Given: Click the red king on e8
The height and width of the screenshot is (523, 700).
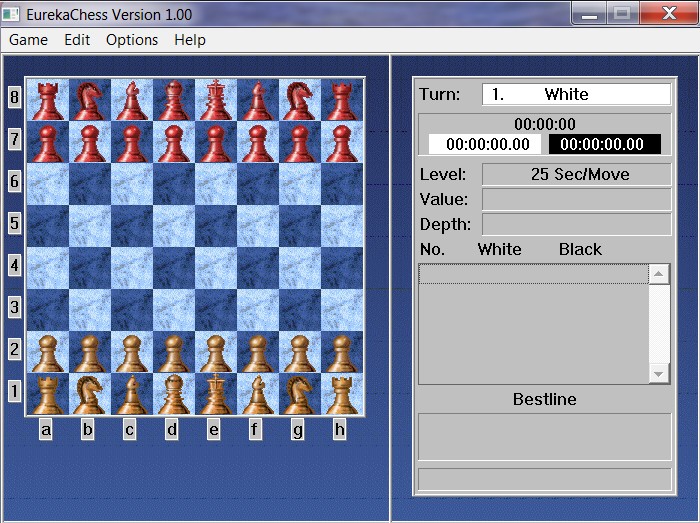Looking at the screenshot, I should (216, 100).
